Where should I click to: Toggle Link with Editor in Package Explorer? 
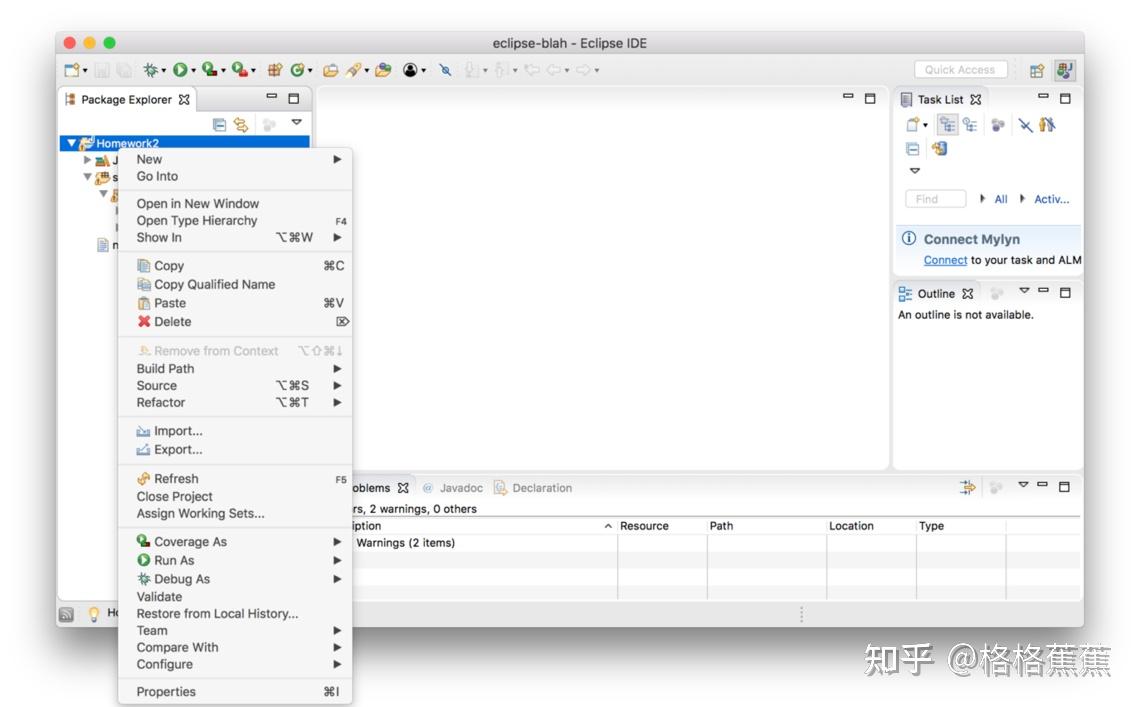[241, 124]
